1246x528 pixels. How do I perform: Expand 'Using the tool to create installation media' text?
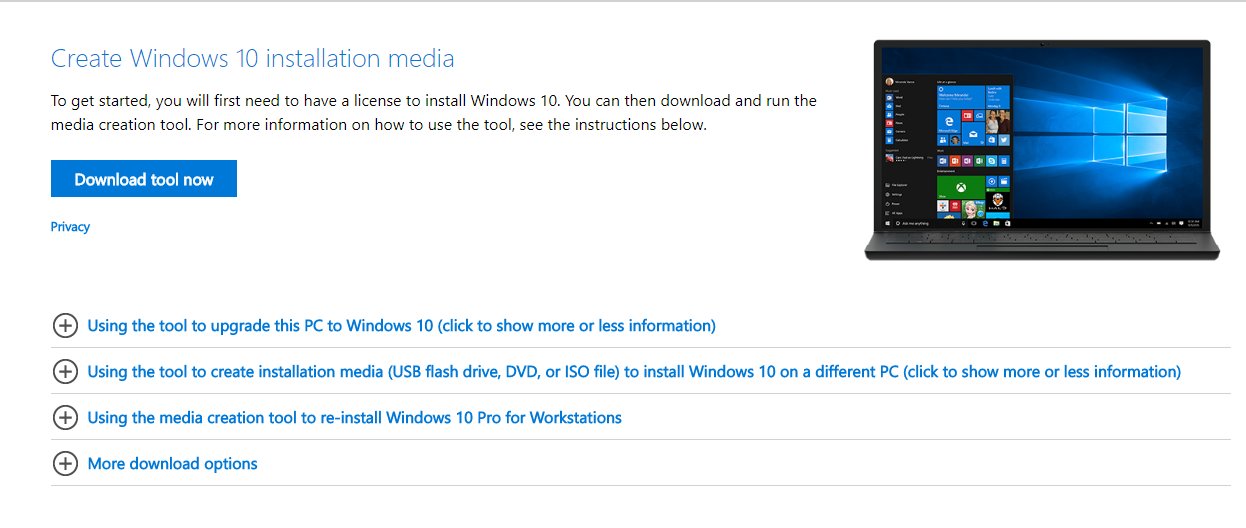pos(634,372)
